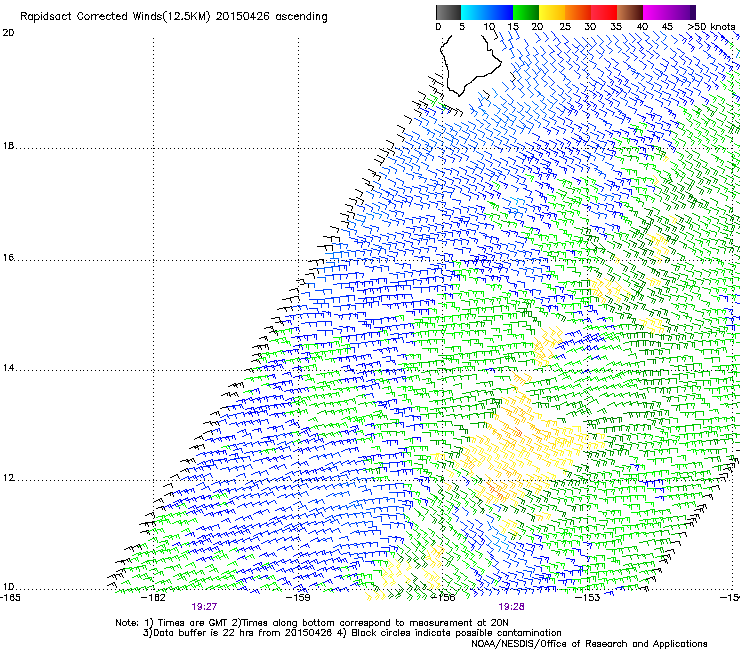
Task: Click the longitude label -153
Action: pos(588,598)
